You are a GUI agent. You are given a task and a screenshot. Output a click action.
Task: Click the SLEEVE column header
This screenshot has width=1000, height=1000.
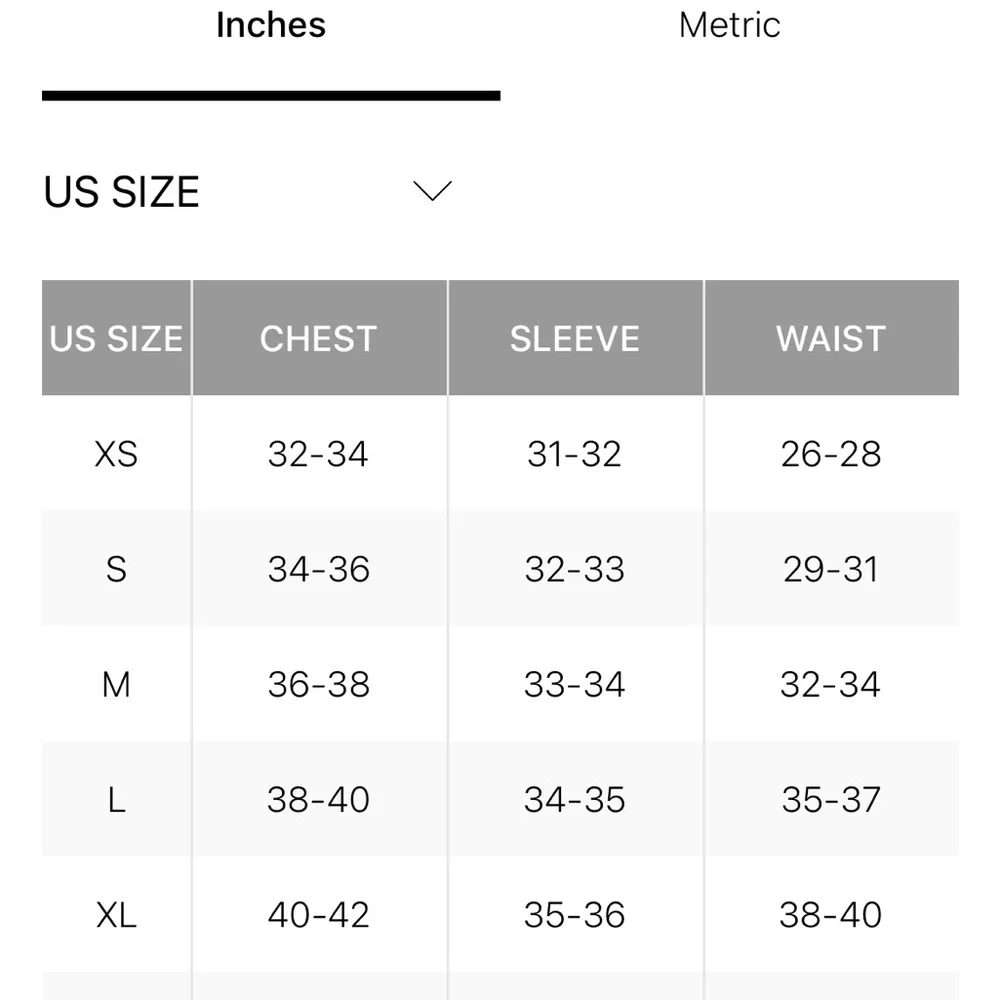click(x=575, y=339)
